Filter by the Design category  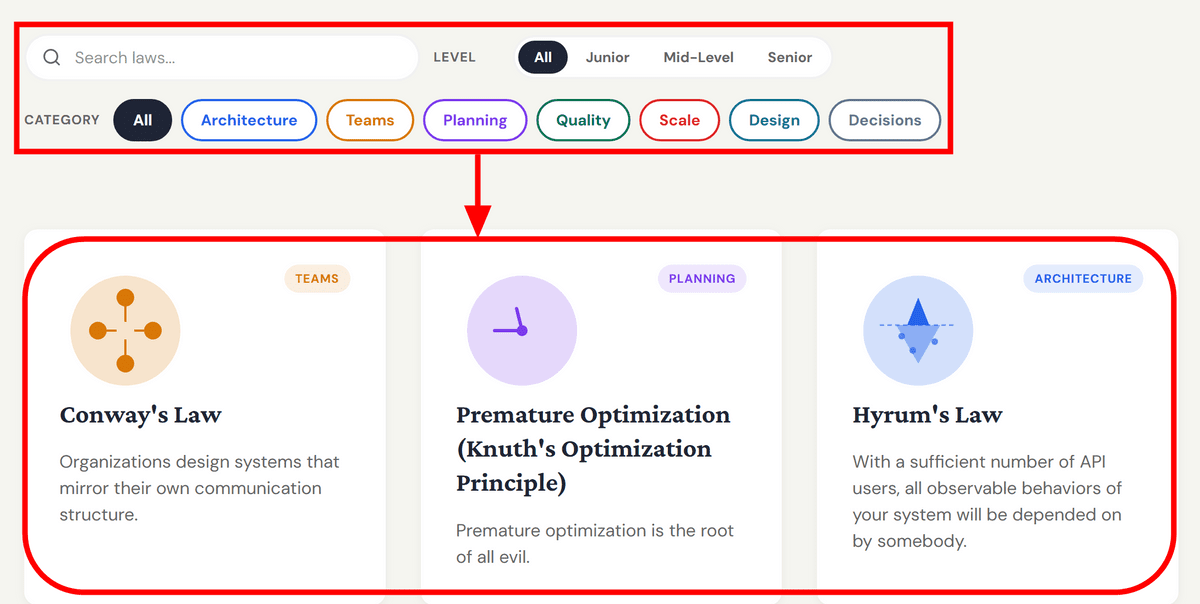(x=774, y=120)
